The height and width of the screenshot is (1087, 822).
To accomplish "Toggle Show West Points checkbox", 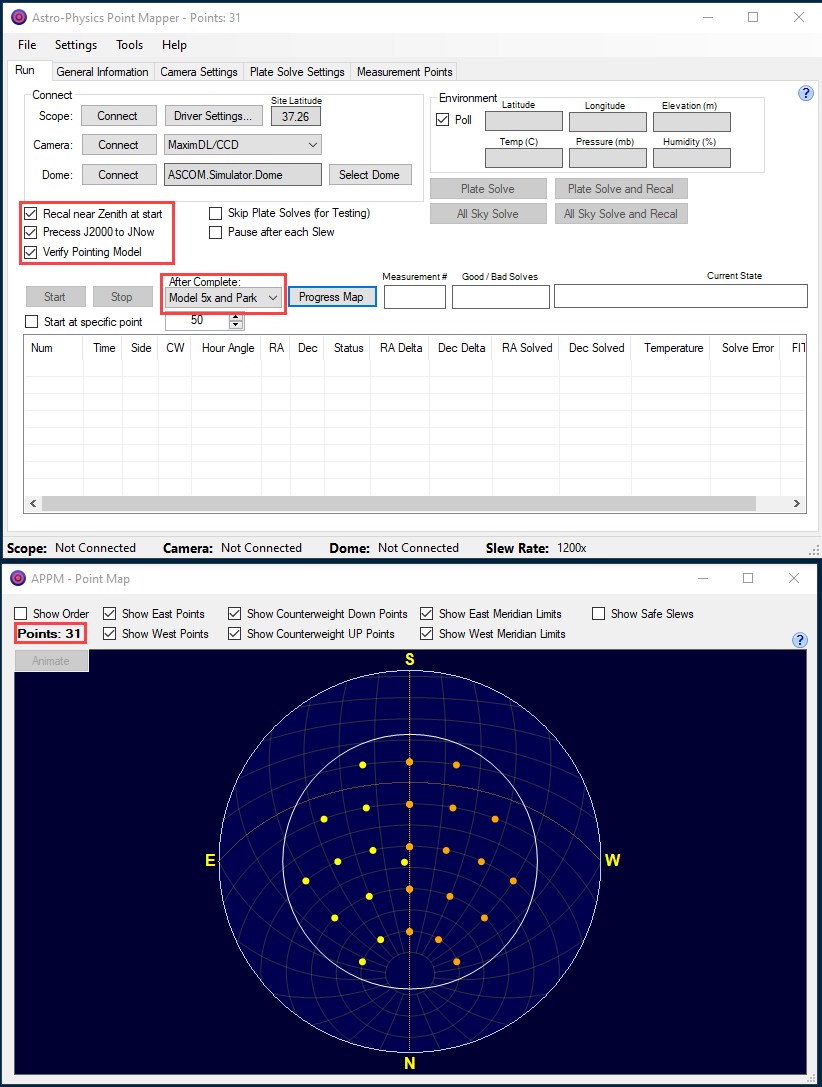I will point(110,634).
